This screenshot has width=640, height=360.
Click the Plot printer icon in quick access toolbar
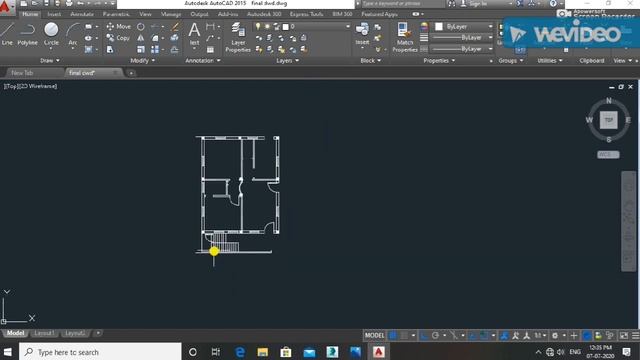[69, 3]
